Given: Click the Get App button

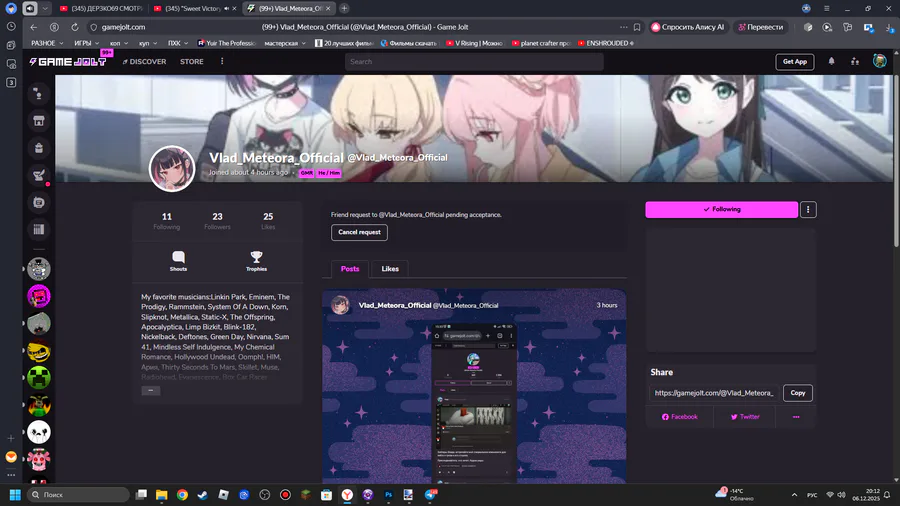Looking at the screenshot, I should (794, 61).
